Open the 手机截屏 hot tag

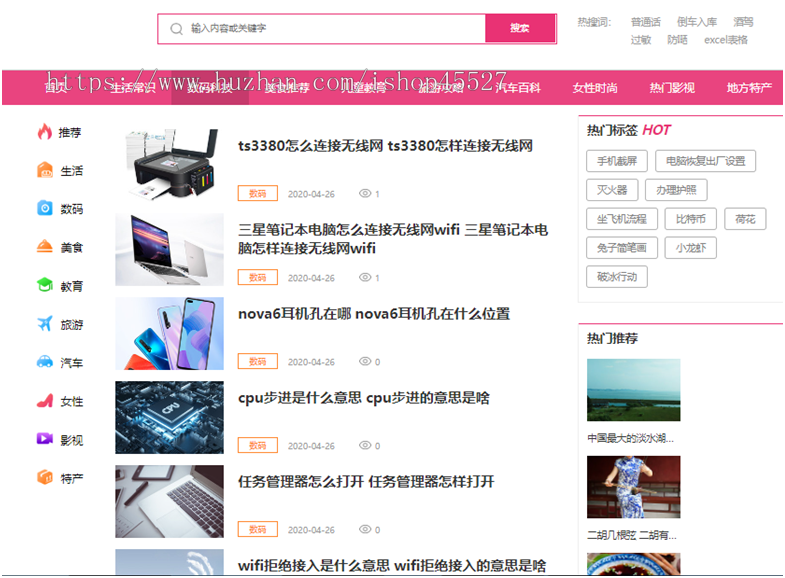pos(617,161)
